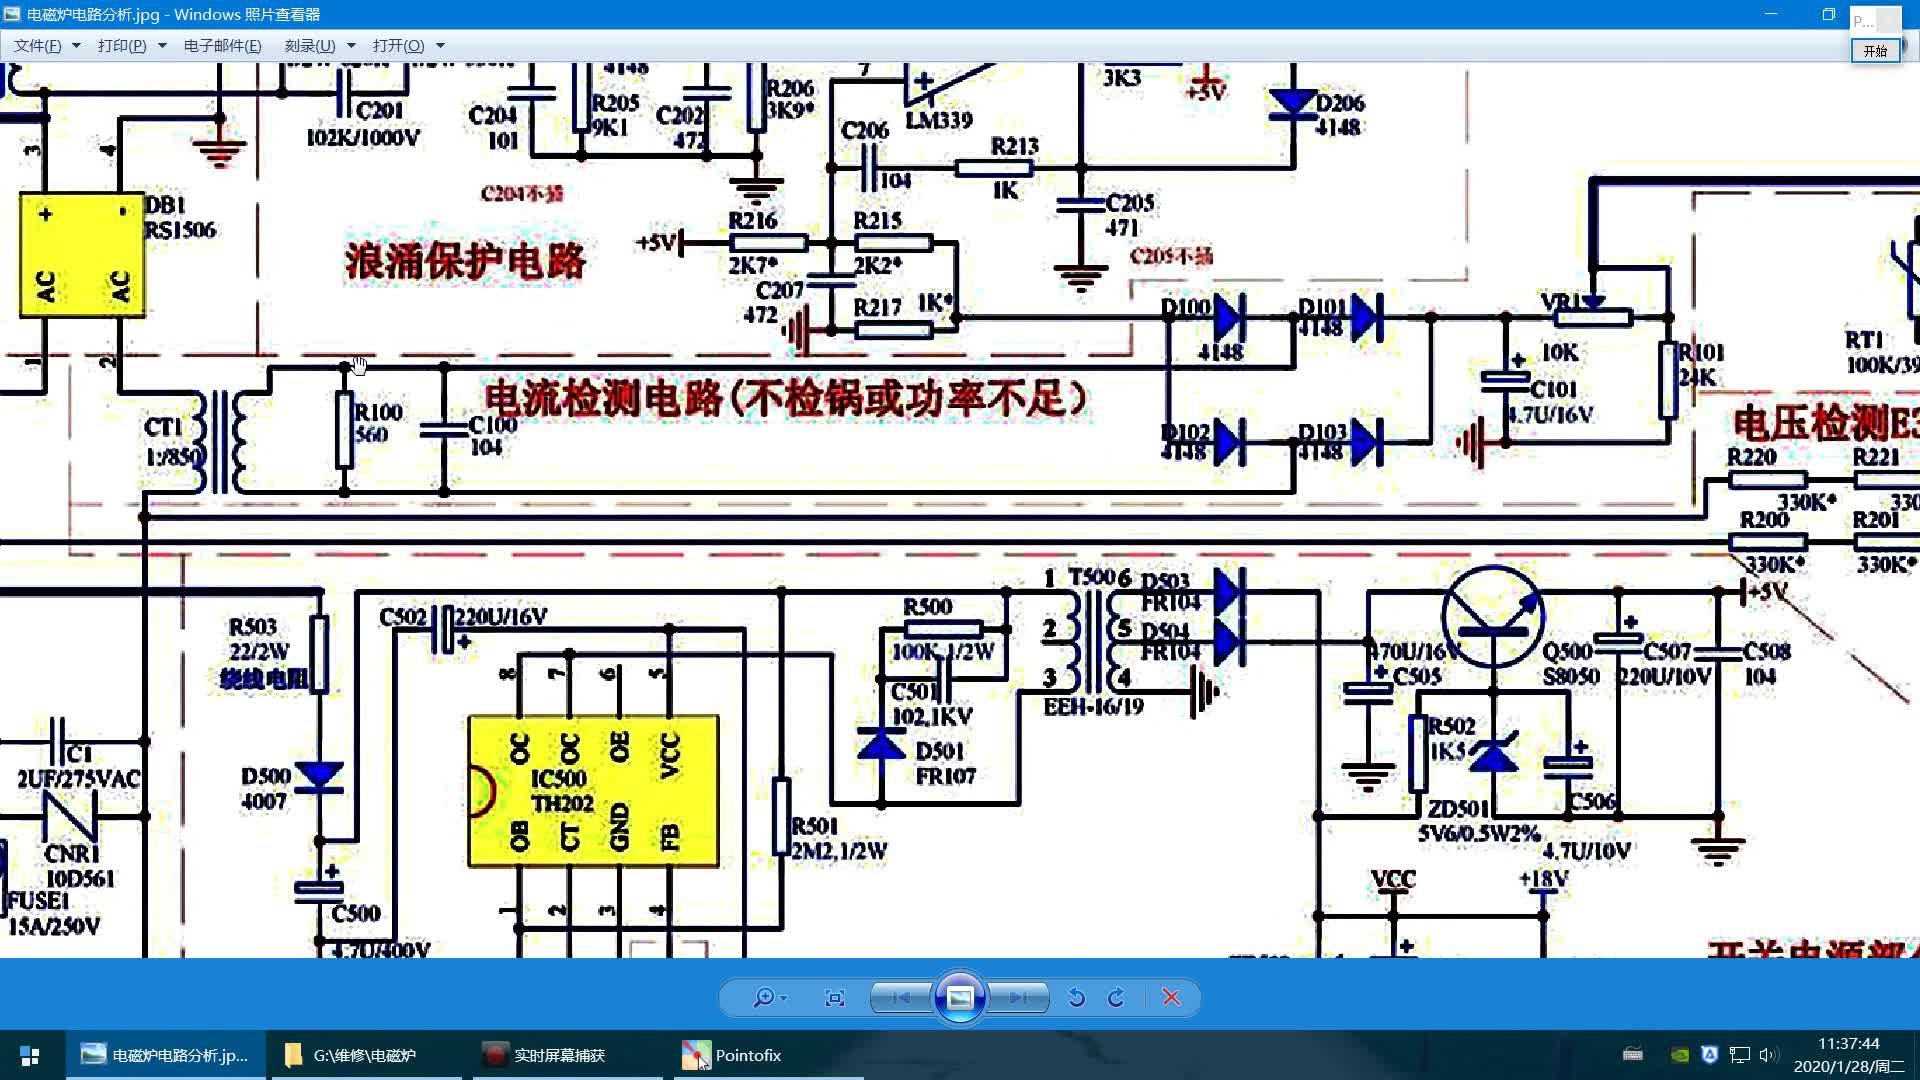Open the taskbar clock showing 11:37:44
This screenshot has height=1080, width=1920.
tap(1849, 1055)
